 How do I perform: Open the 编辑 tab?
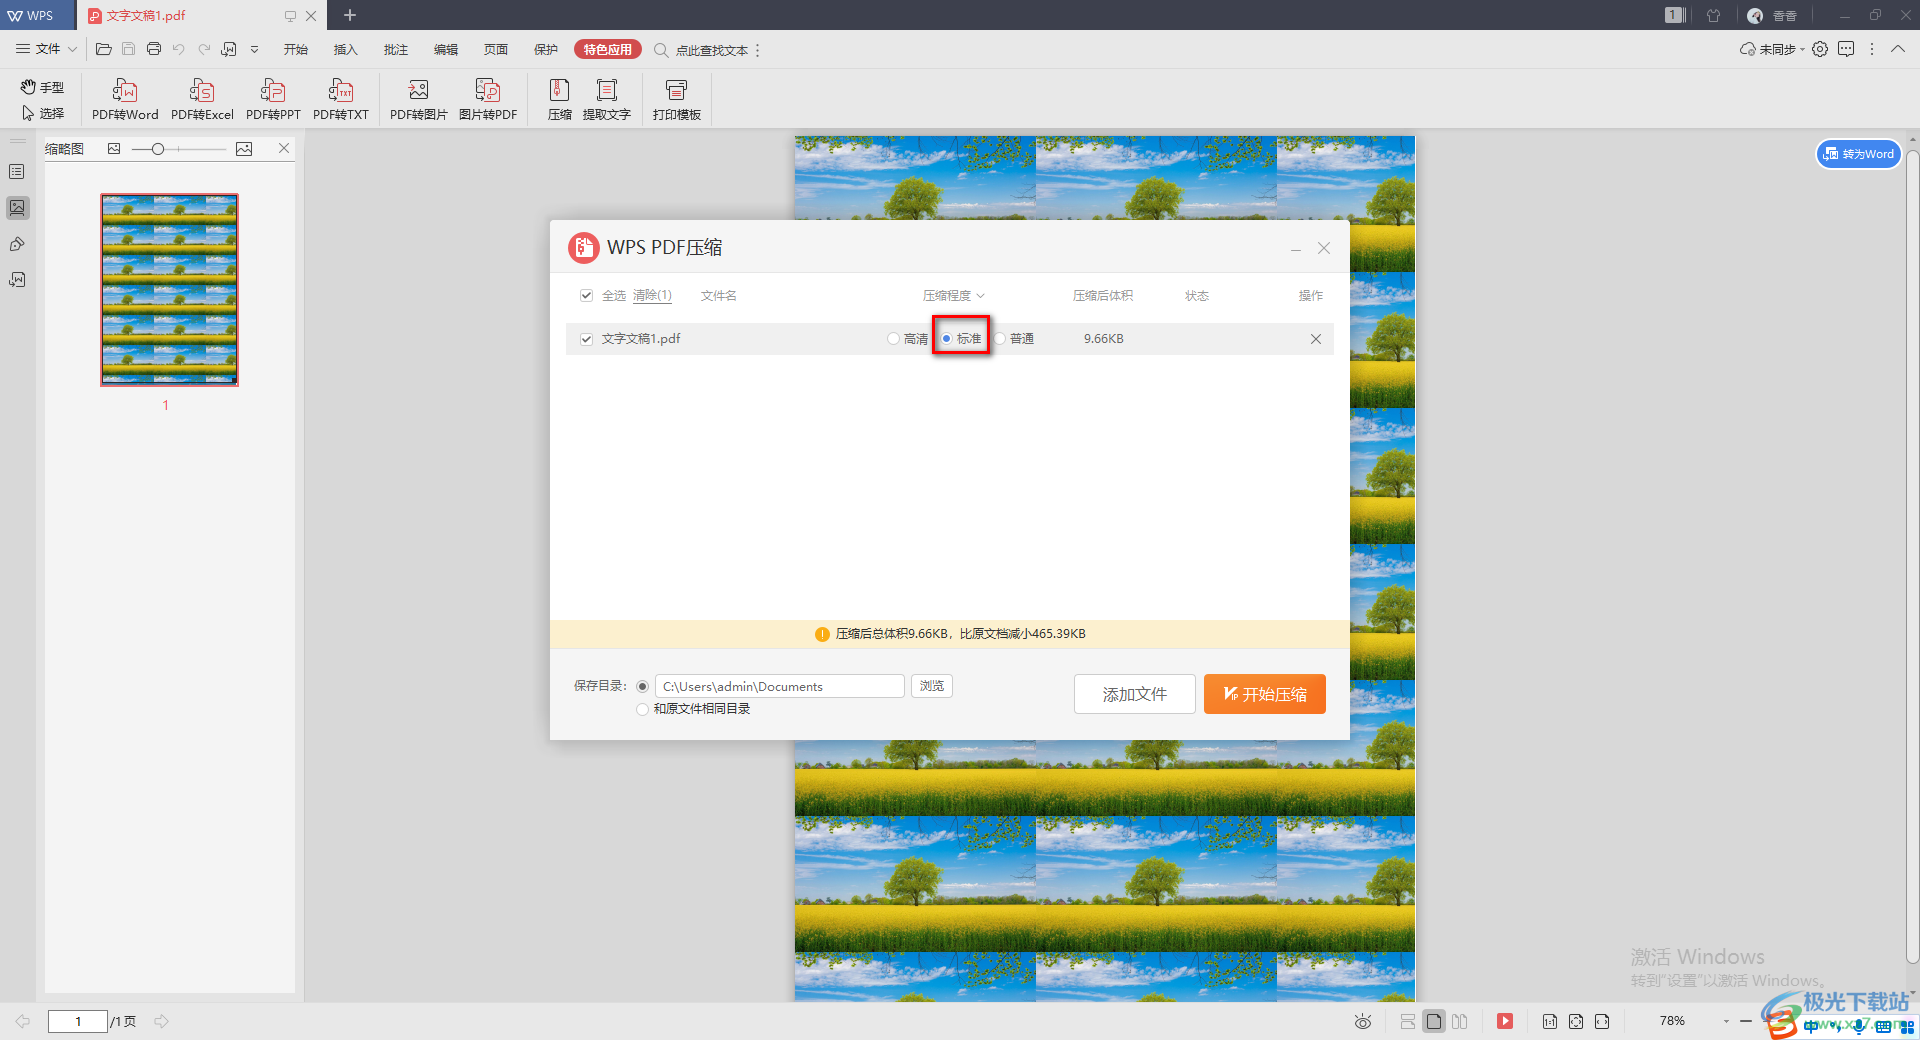446,49
